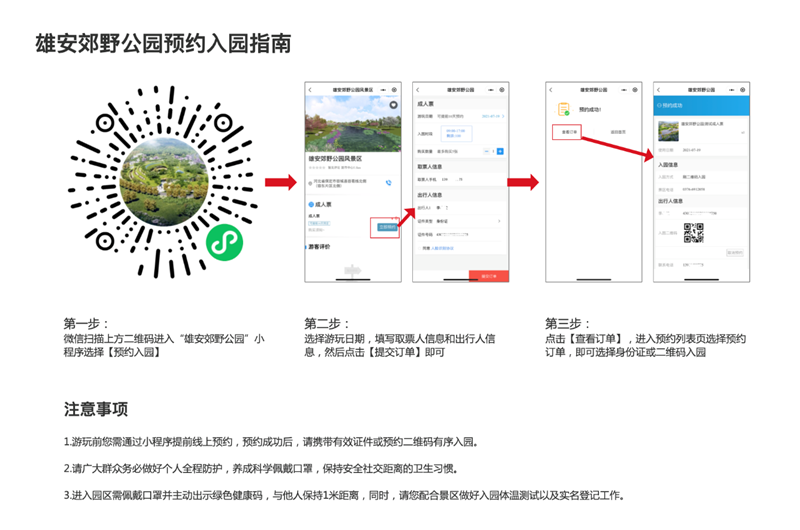Viewport: 800px width, 530px height.
Task: Click the red submit order button
Action: coord(489,276)
